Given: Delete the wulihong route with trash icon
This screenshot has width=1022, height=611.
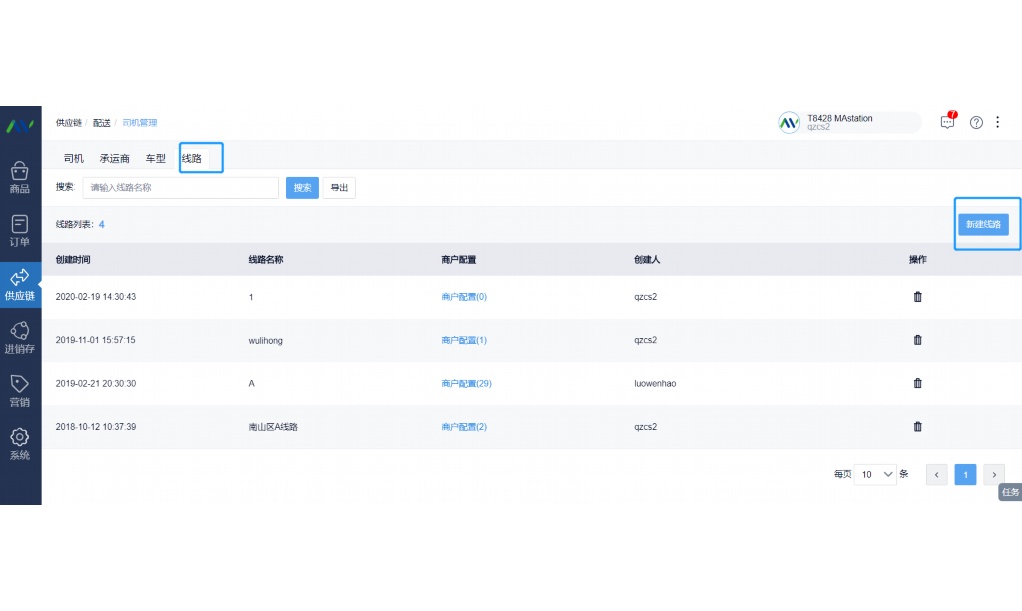Looking at the screenshot, I should coord(917,340).
